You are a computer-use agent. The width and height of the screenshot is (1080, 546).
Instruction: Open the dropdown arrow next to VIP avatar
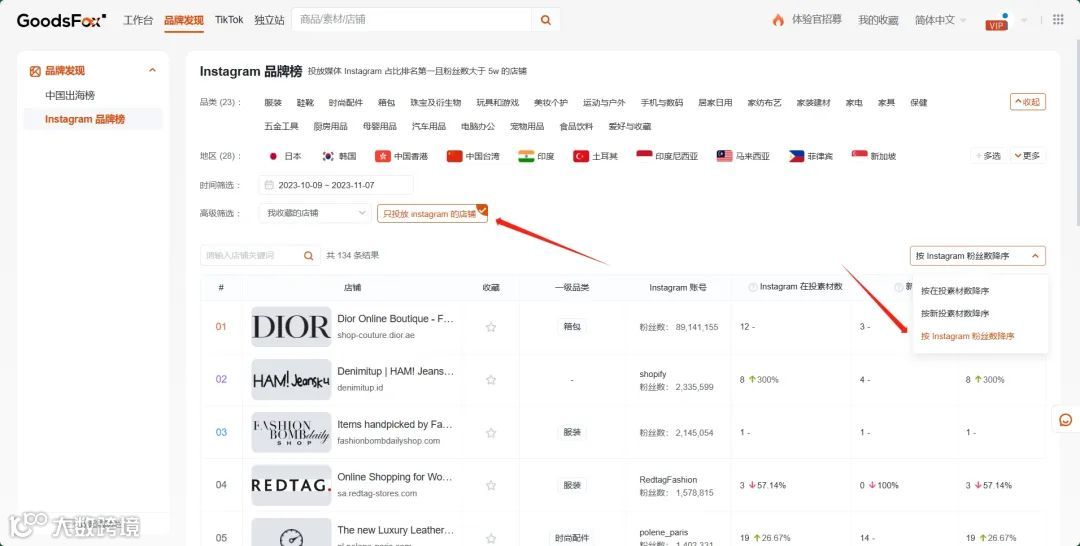(x=1024, y=21)
